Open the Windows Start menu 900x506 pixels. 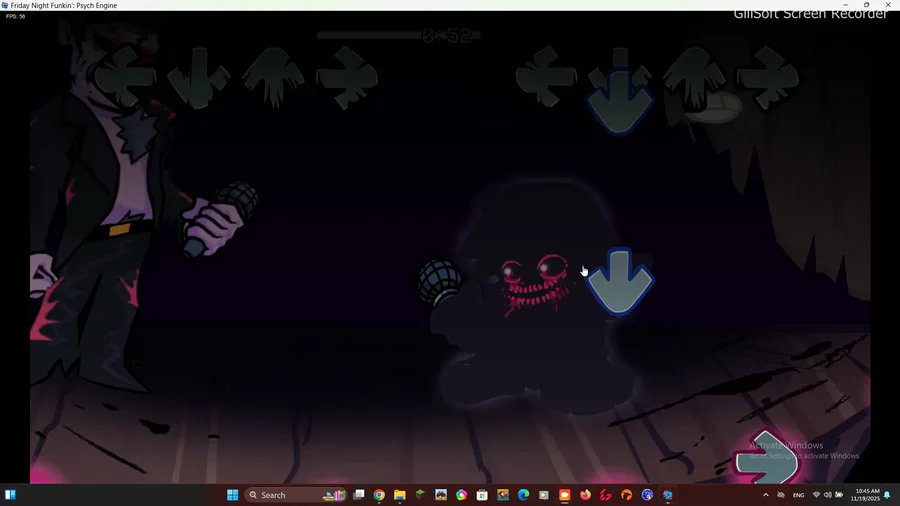coord(232,495)
